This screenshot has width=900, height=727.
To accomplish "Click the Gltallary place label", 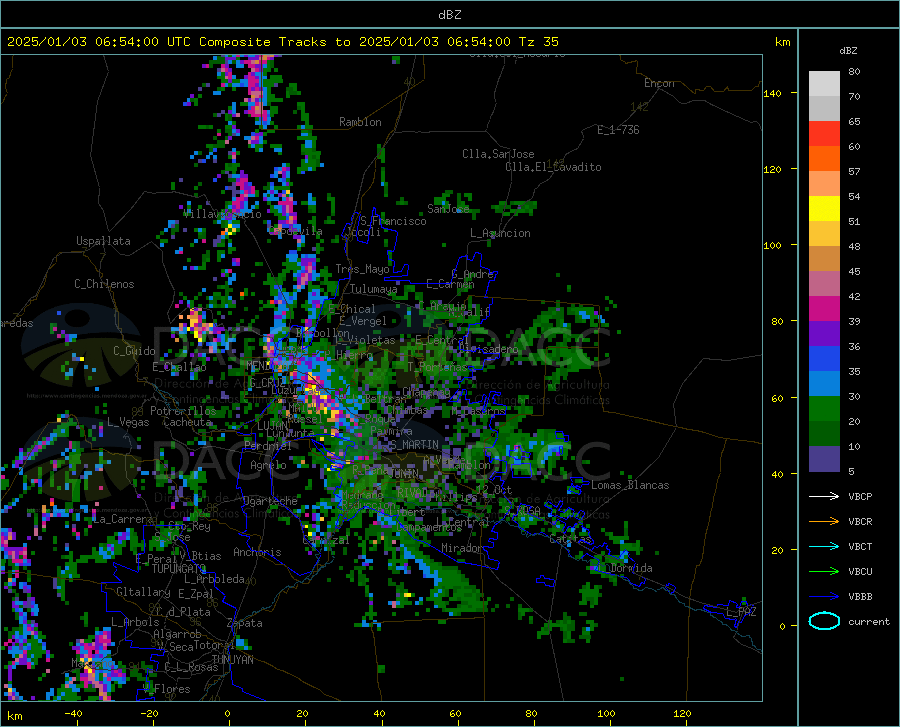I will pos(143,592).
